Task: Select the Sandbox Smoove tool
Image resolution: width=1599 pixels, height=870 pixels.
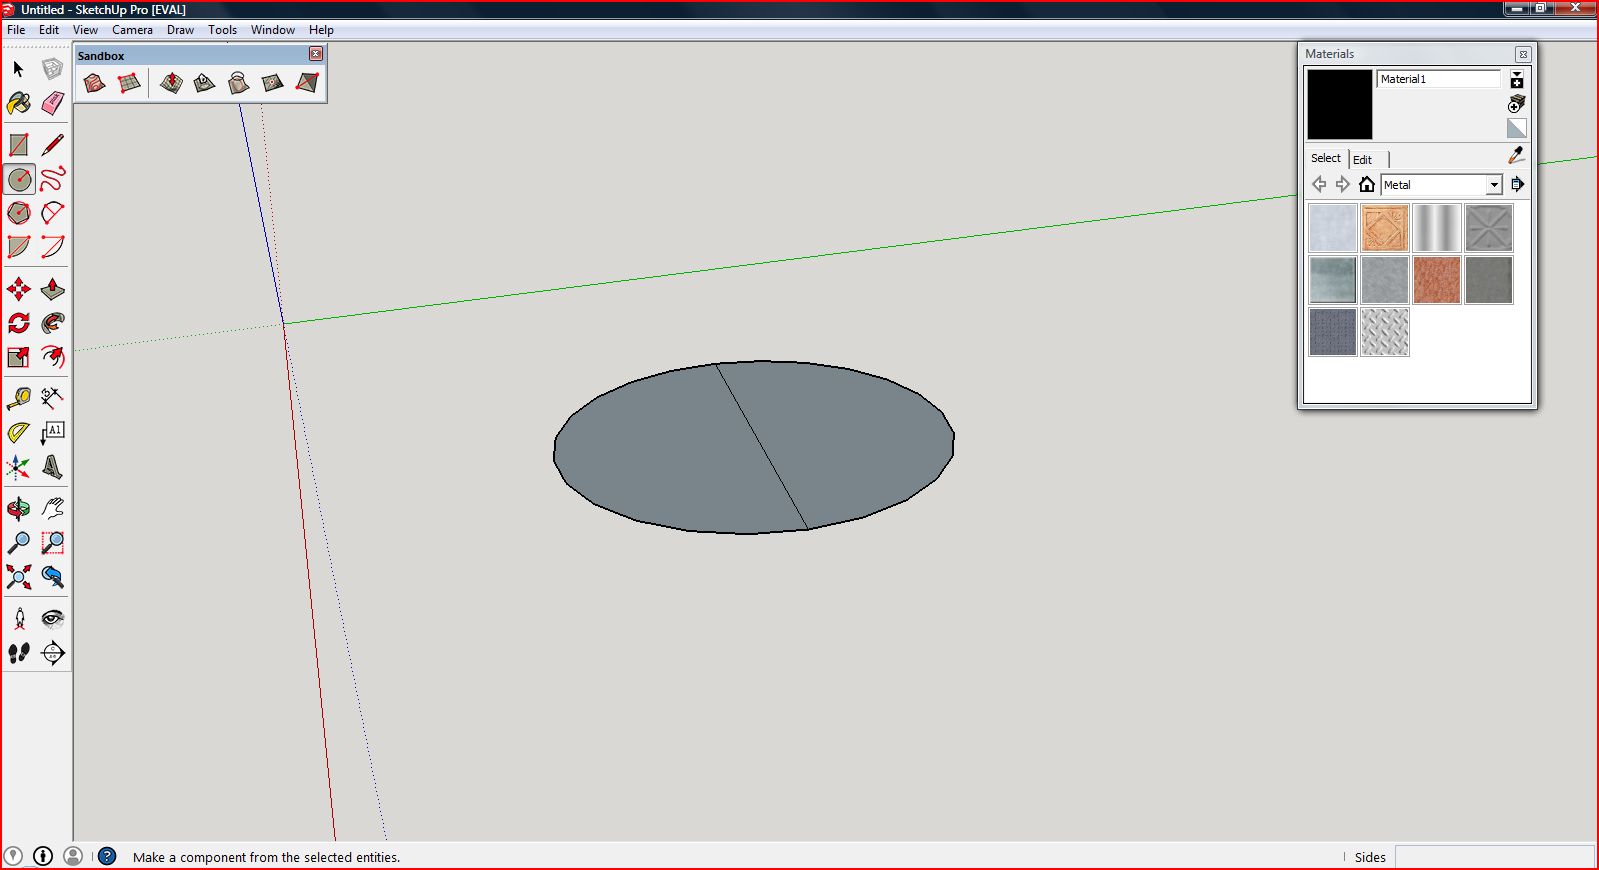Action: [x=171, y=83]
